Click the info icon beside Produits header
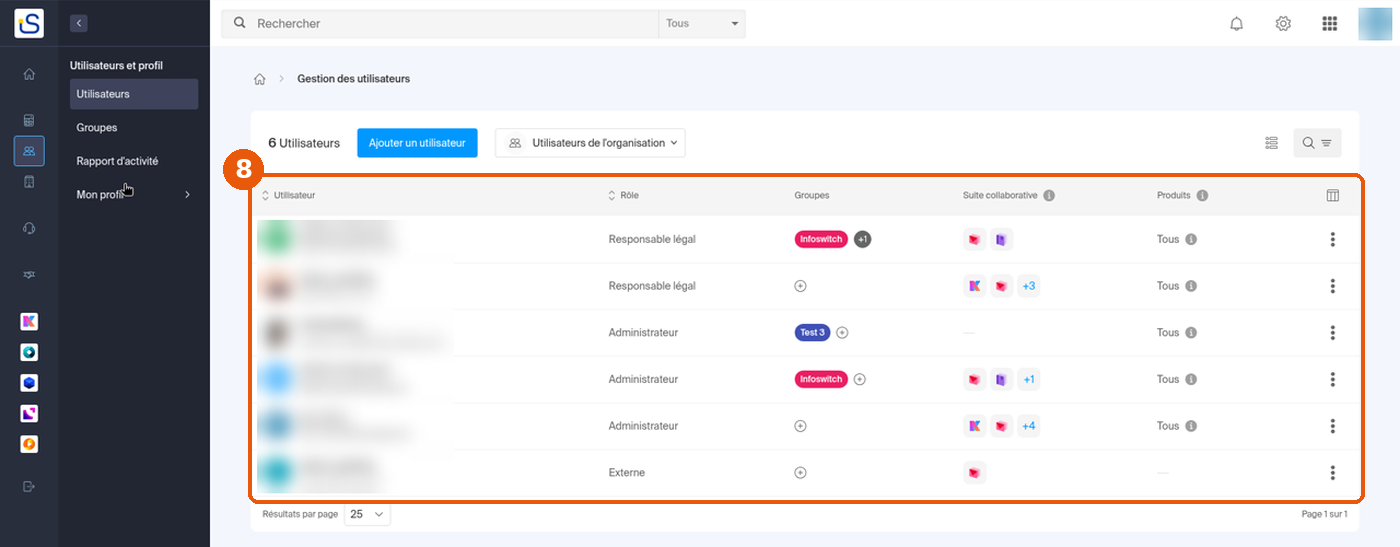 (1202, 195)
